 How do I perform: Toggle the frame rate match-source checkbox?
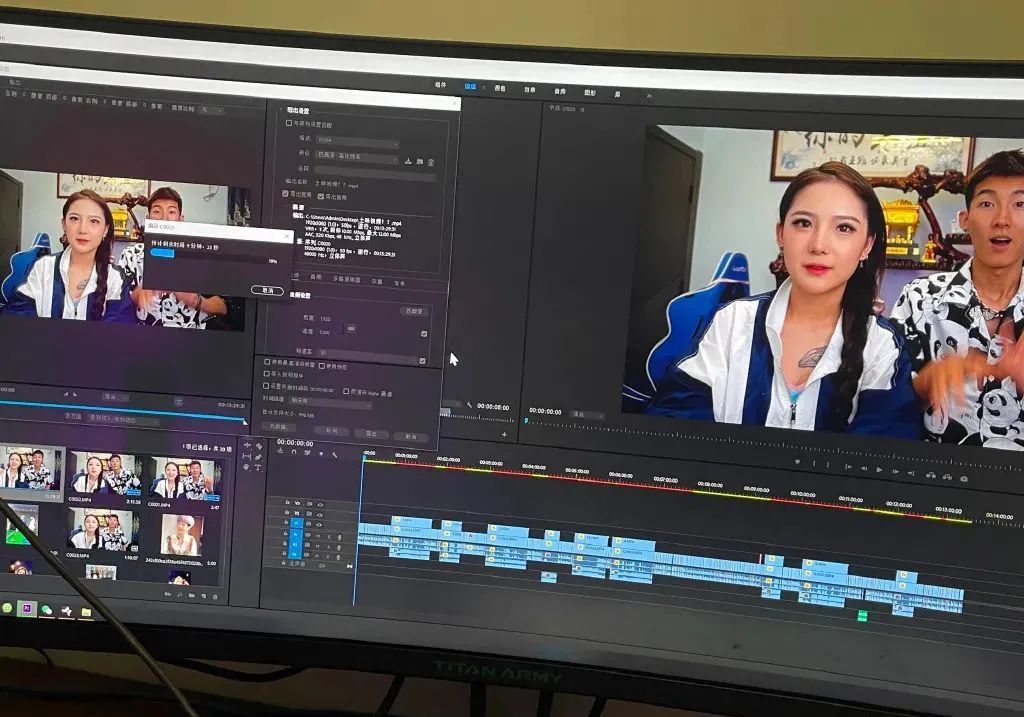pyautogui.click(x=423, y=361)
